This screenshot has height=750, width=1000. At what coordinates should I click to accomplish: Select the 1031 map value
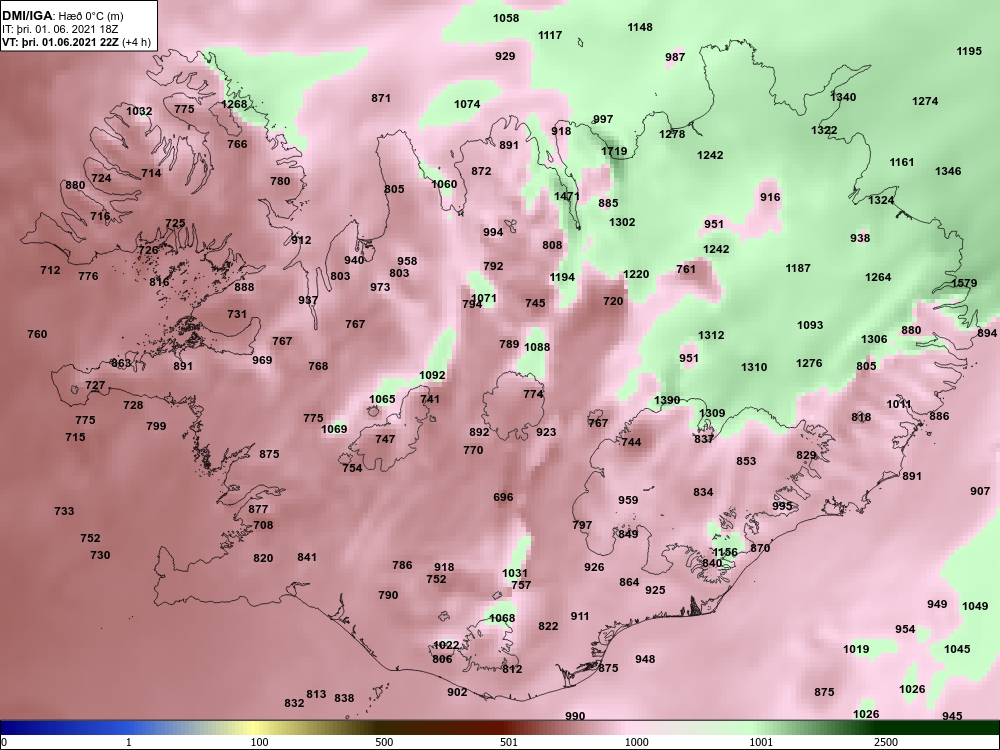515,573
